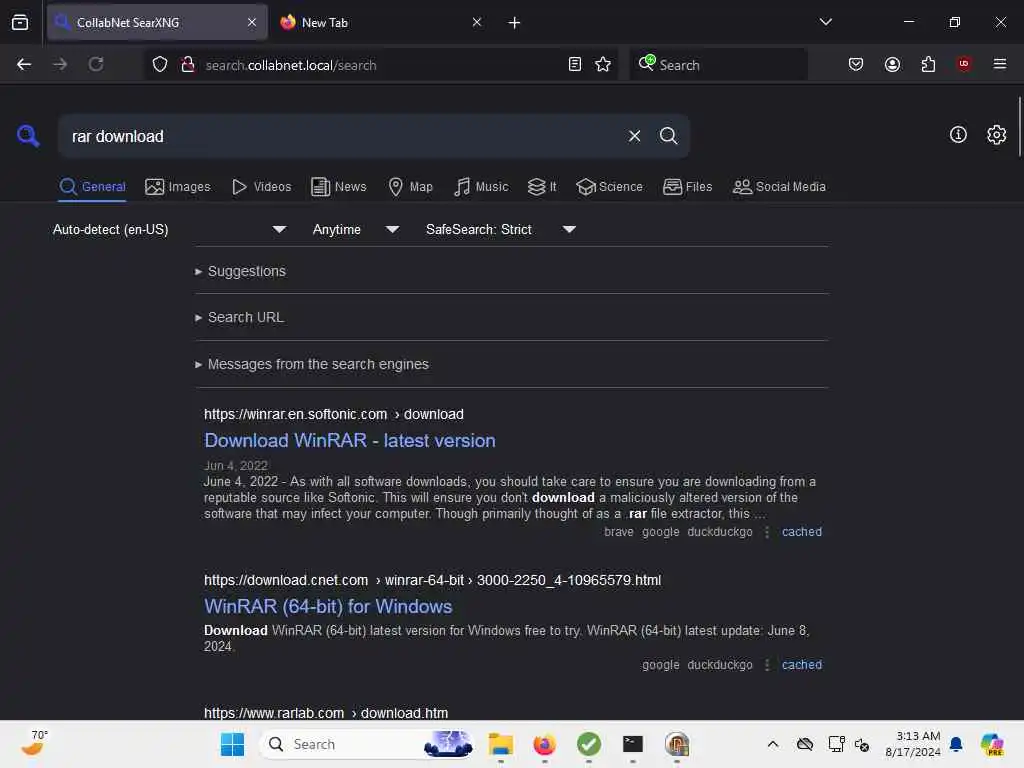Click the winrar.en.softonic.com URL

(334, 414)
